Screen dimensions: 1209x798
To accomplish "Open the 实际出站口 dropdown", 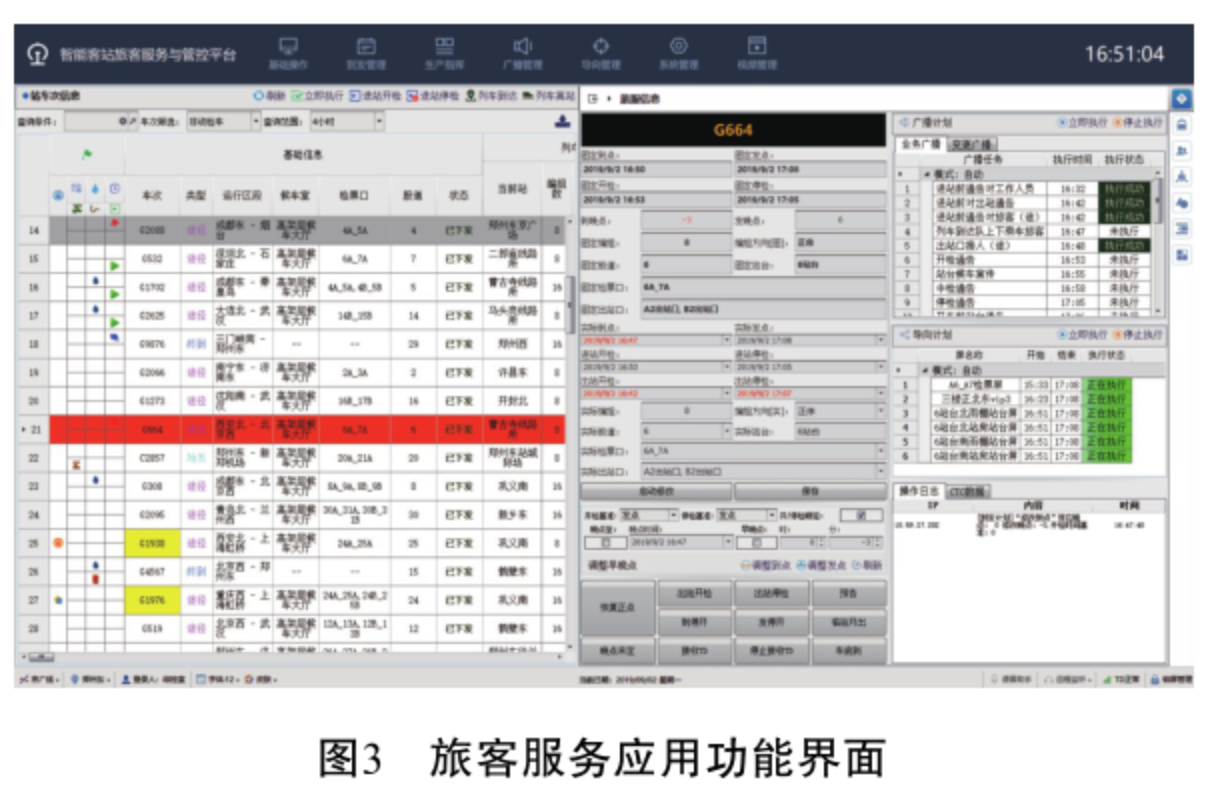I will click(881, 471).
